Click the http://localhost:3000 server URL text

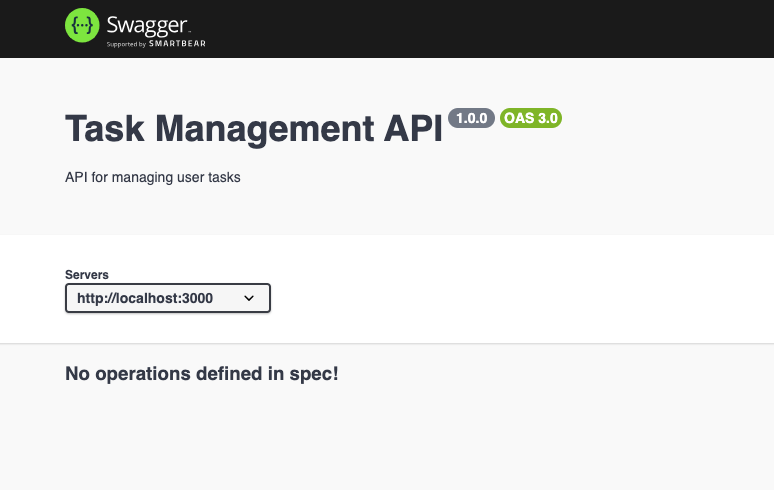point(145,298)
